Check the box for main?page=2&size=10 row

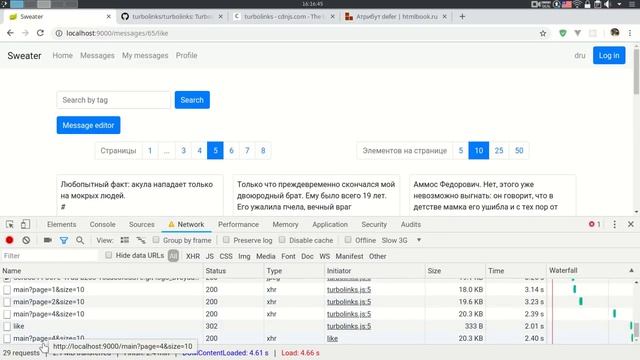(7, 302)
